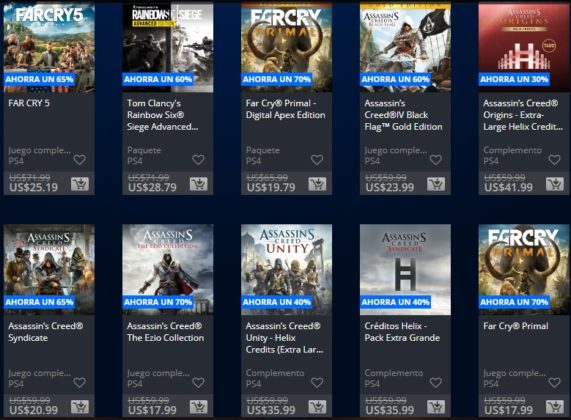Image resolution: width=571 pixels, height=420 pixels.
Task: Add FAR CRY 5 to cart
Action: pyautogui.click(x=80, y=184)
